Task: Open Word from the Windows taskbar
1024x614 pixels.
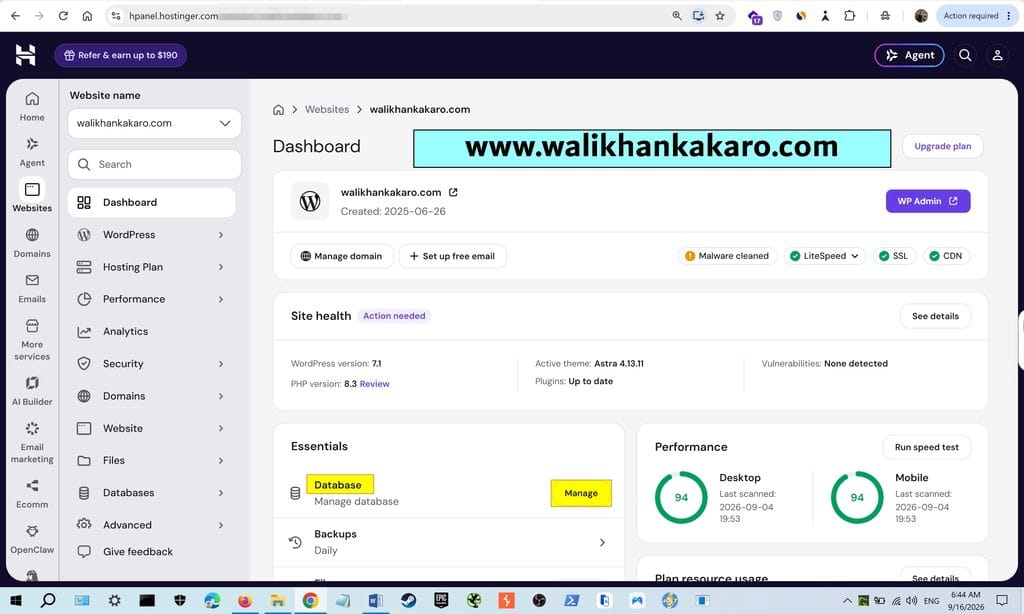Action: point(376,600)
